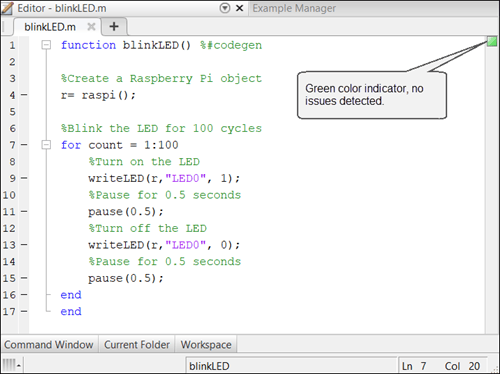Close the Editor panel with the X
This screenshot has width=500, height=374.
[x=239, y=8]
